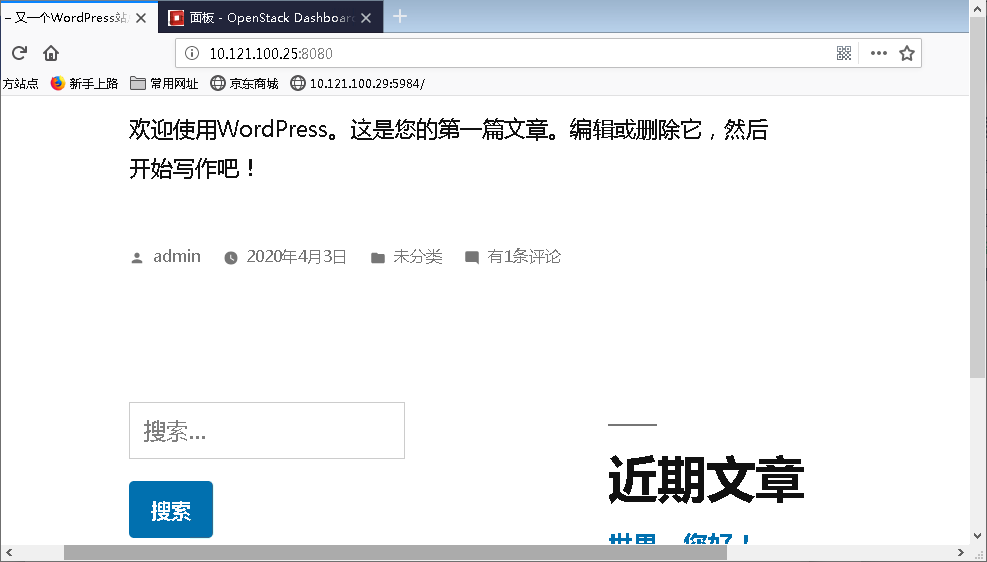Open the 新手上路 Firefox bookmark
The width and height of the screenshot is (987, 562).
pos(84,83)
